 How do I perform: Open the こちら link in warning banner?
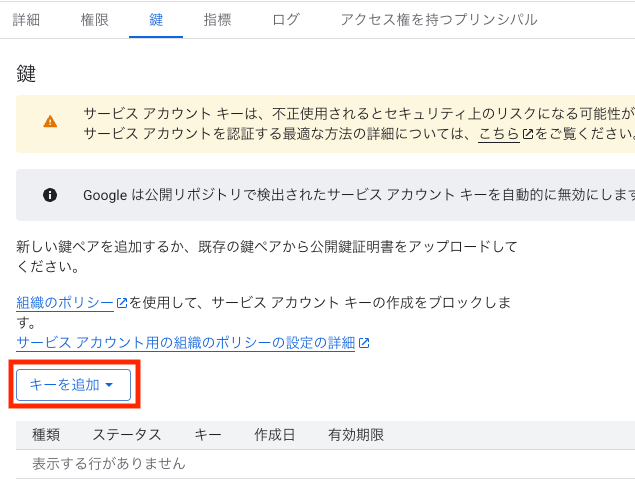(x=499, y=134)
